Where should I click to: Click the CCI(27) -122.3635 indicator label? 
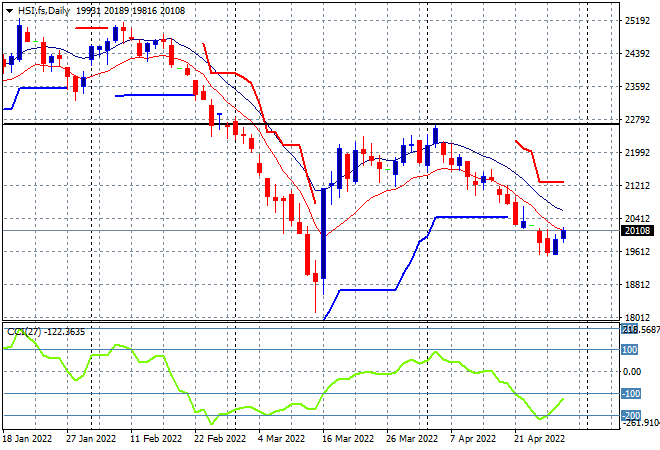tap(46, 332)
